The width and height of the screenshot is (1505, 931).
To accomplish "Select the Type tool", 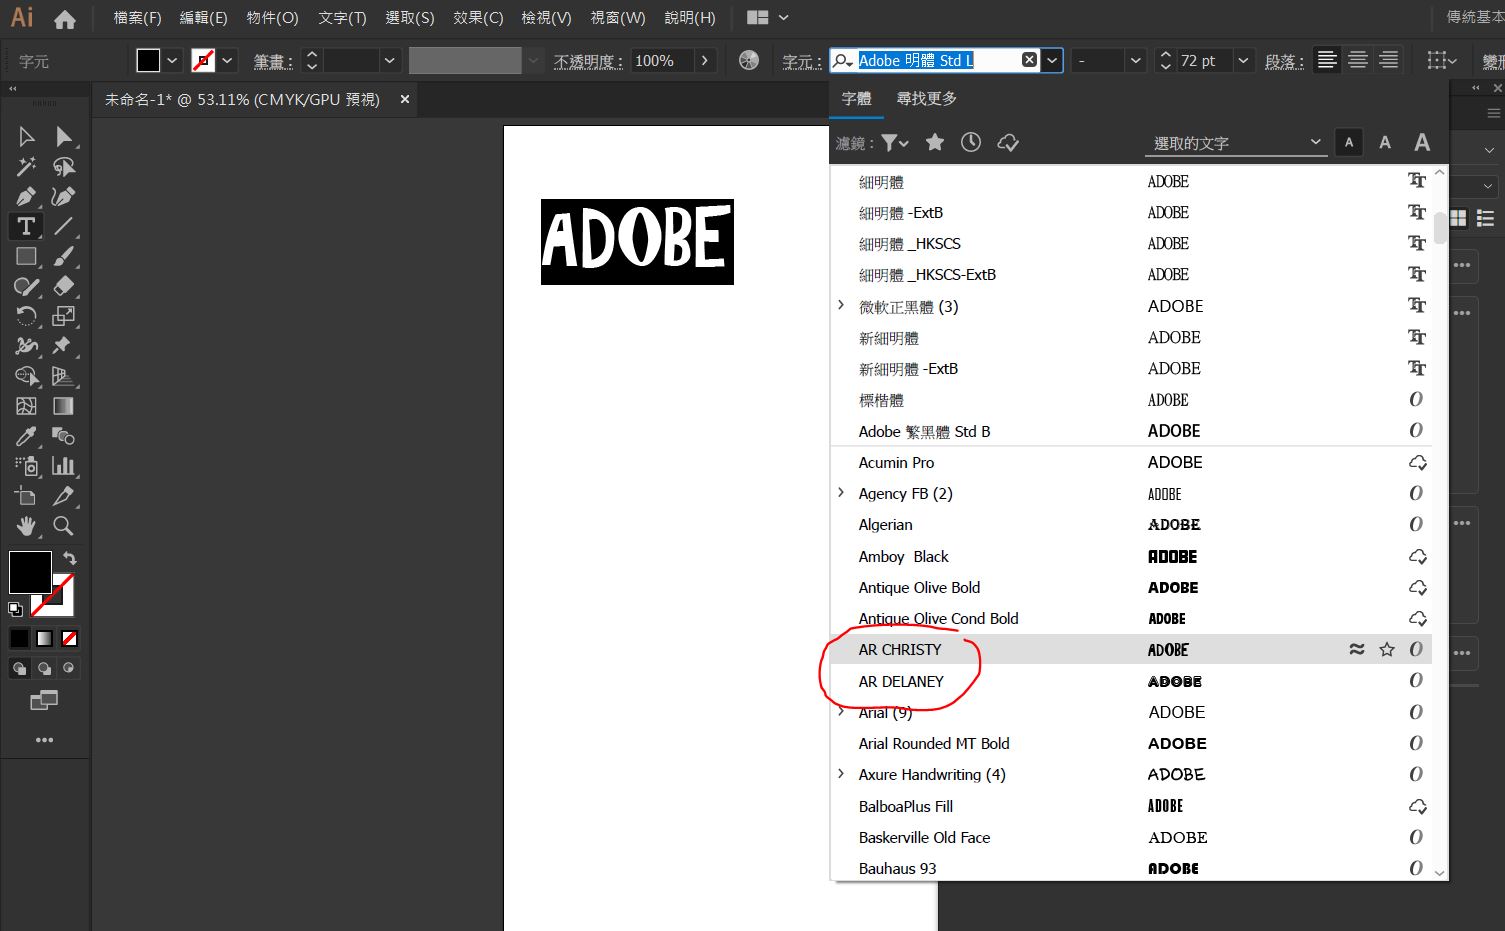I will click(26, 226).
